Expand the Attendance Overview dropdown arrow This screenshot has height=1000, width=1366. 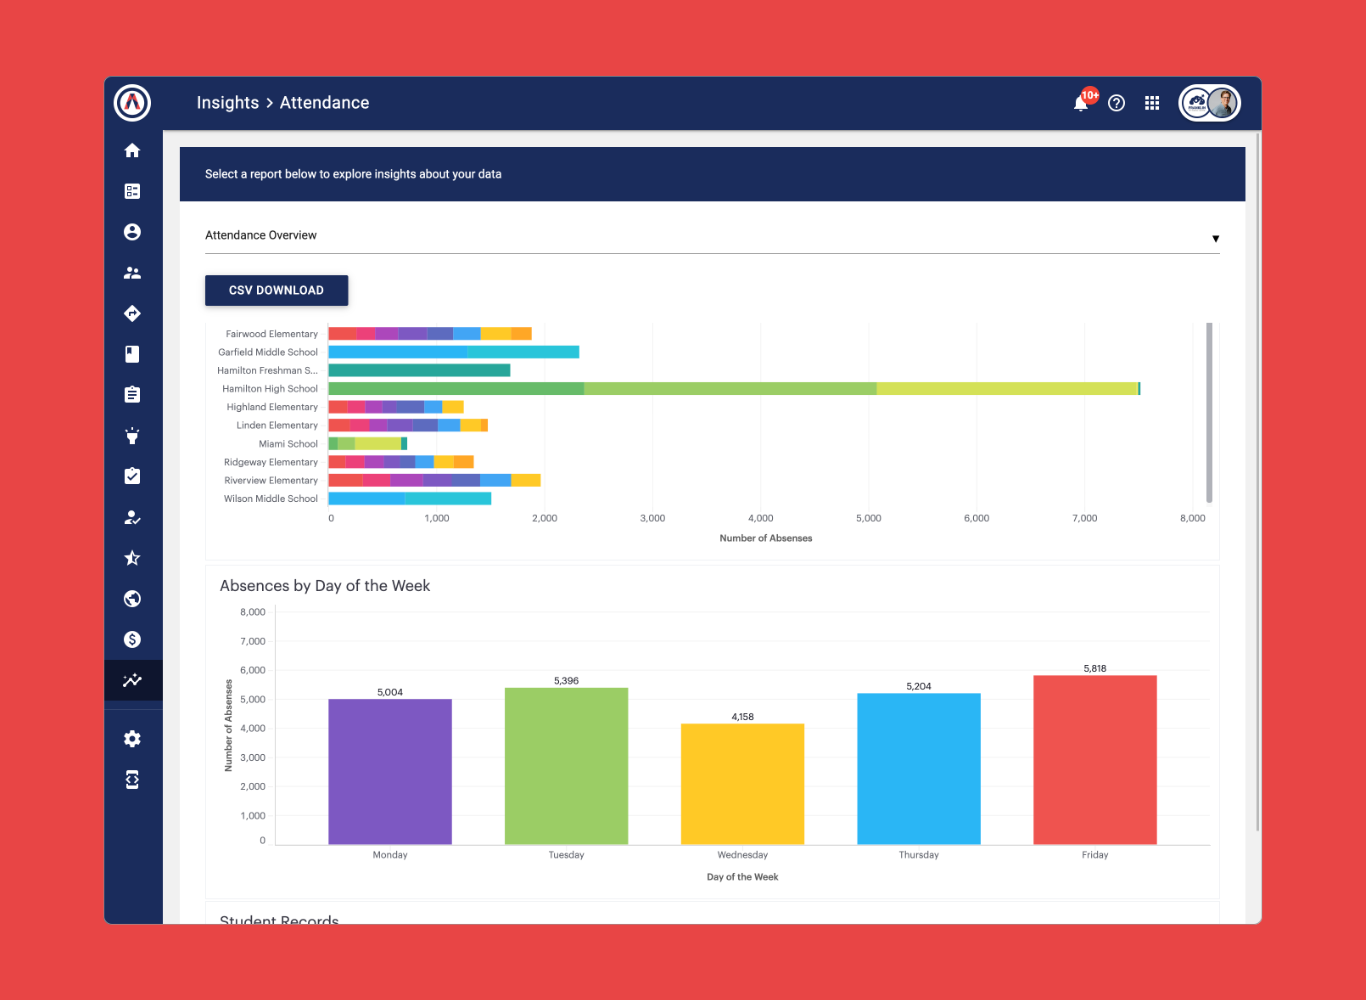[1216, 238]
